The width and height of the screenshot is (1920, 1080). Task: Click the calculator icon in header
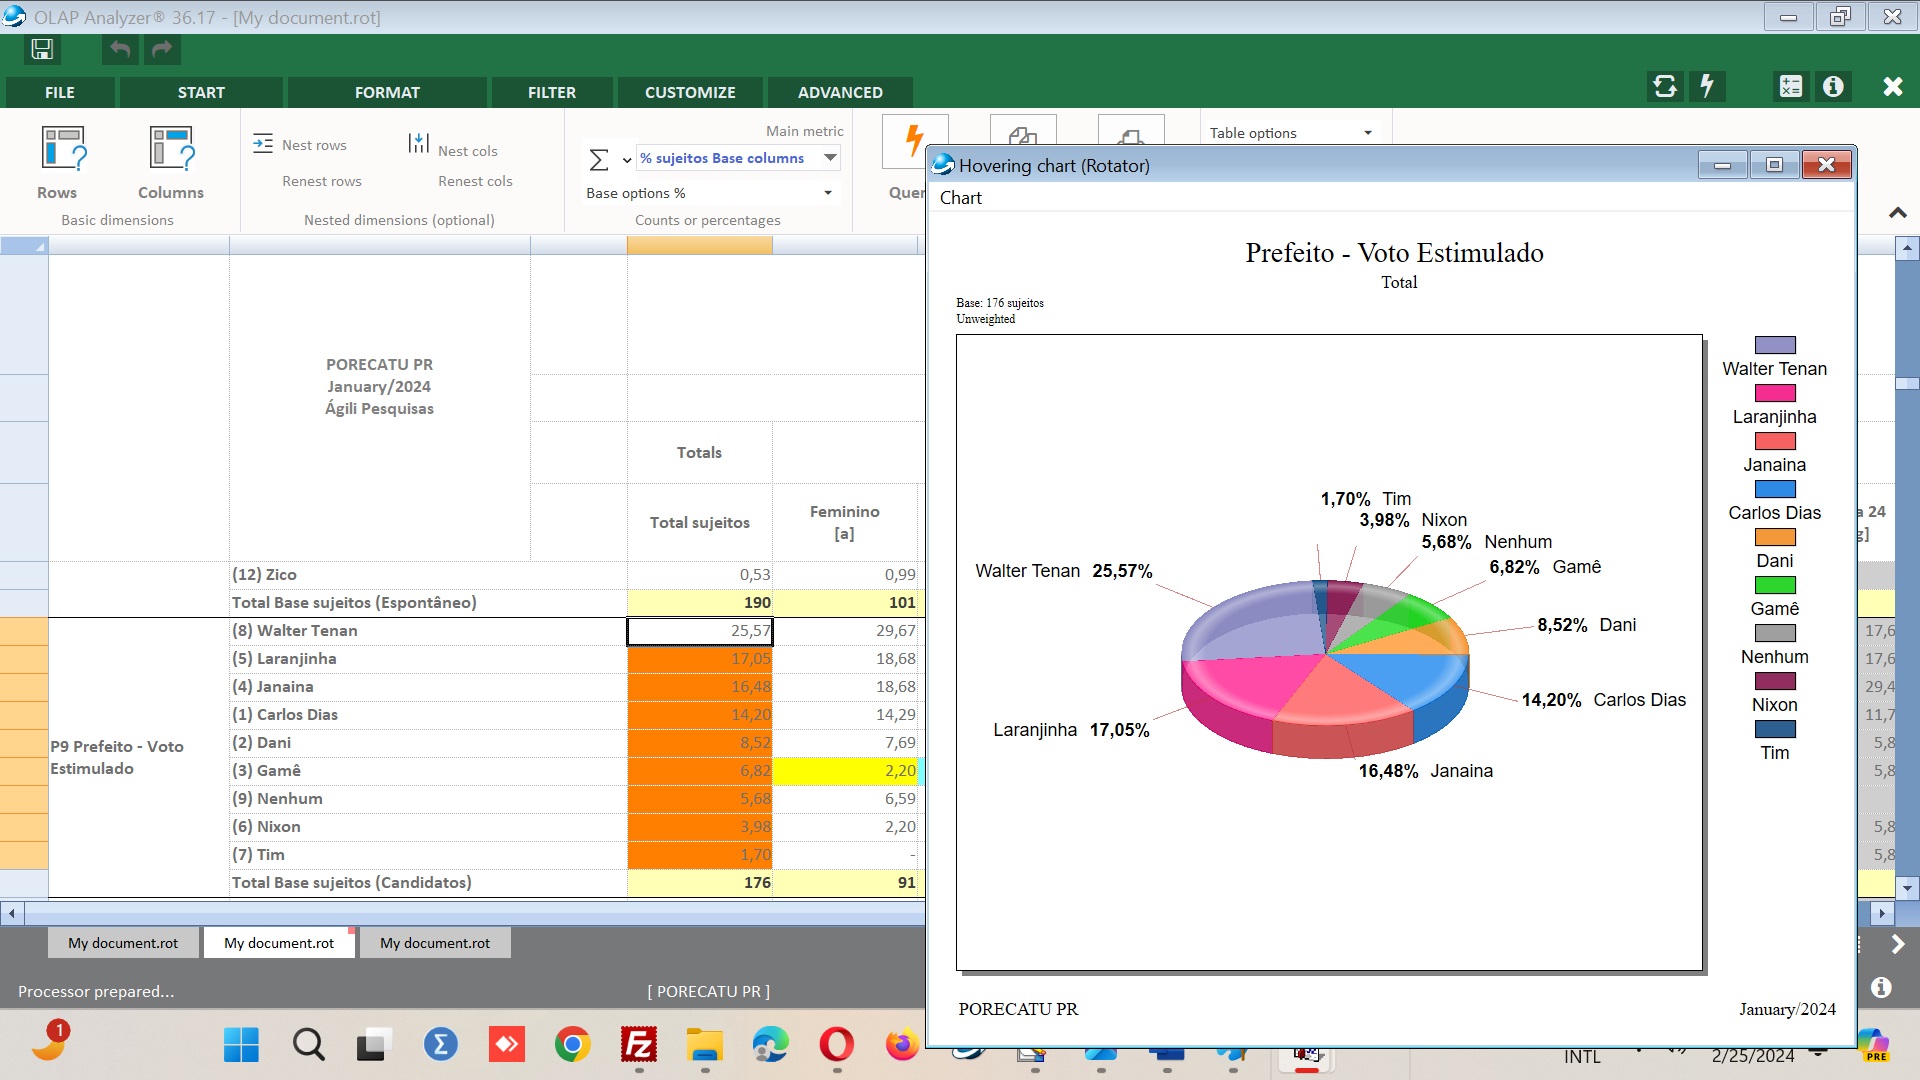coord(1790,87)
